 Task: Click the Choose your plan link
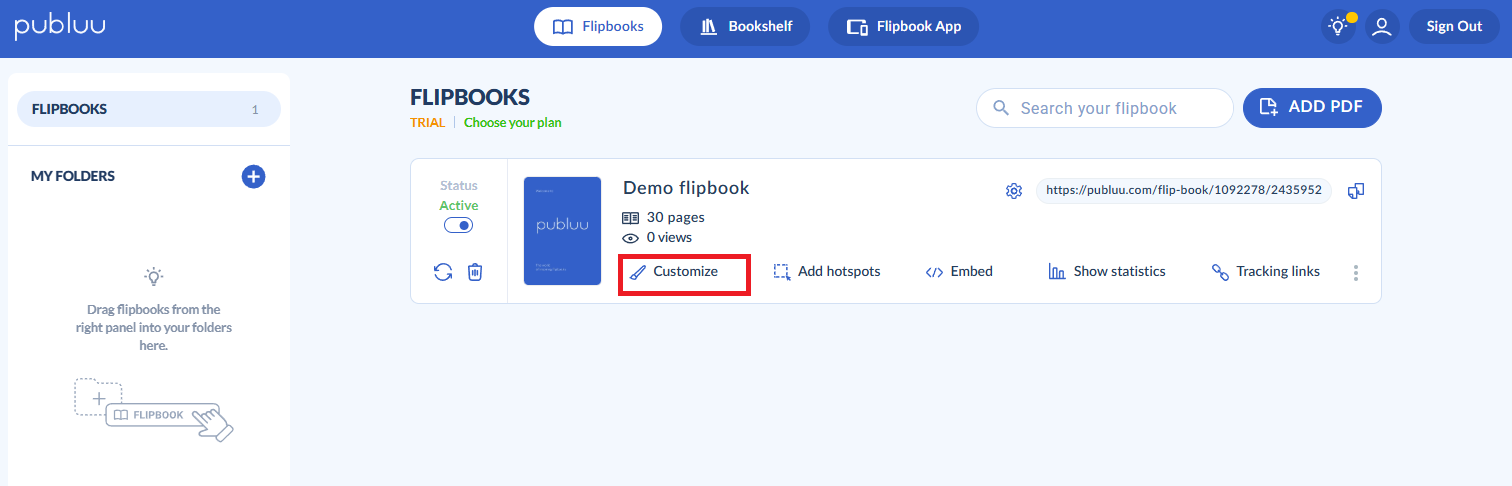click(x=512, y=123)
